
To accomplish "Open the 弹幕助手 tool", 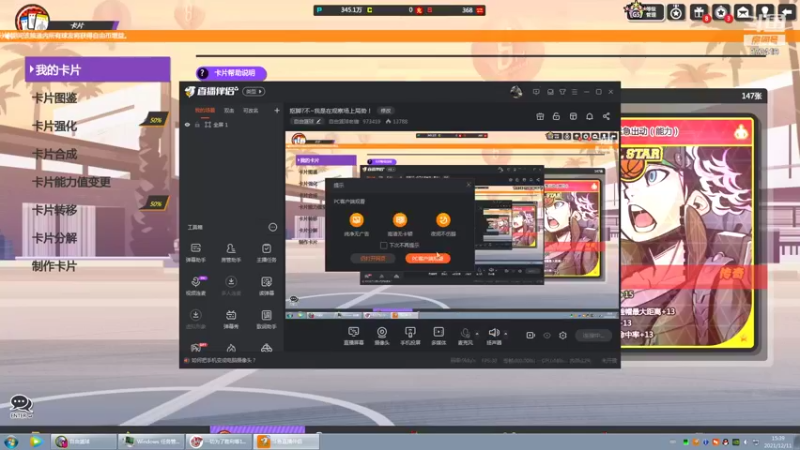I will (x=195, y=253).
